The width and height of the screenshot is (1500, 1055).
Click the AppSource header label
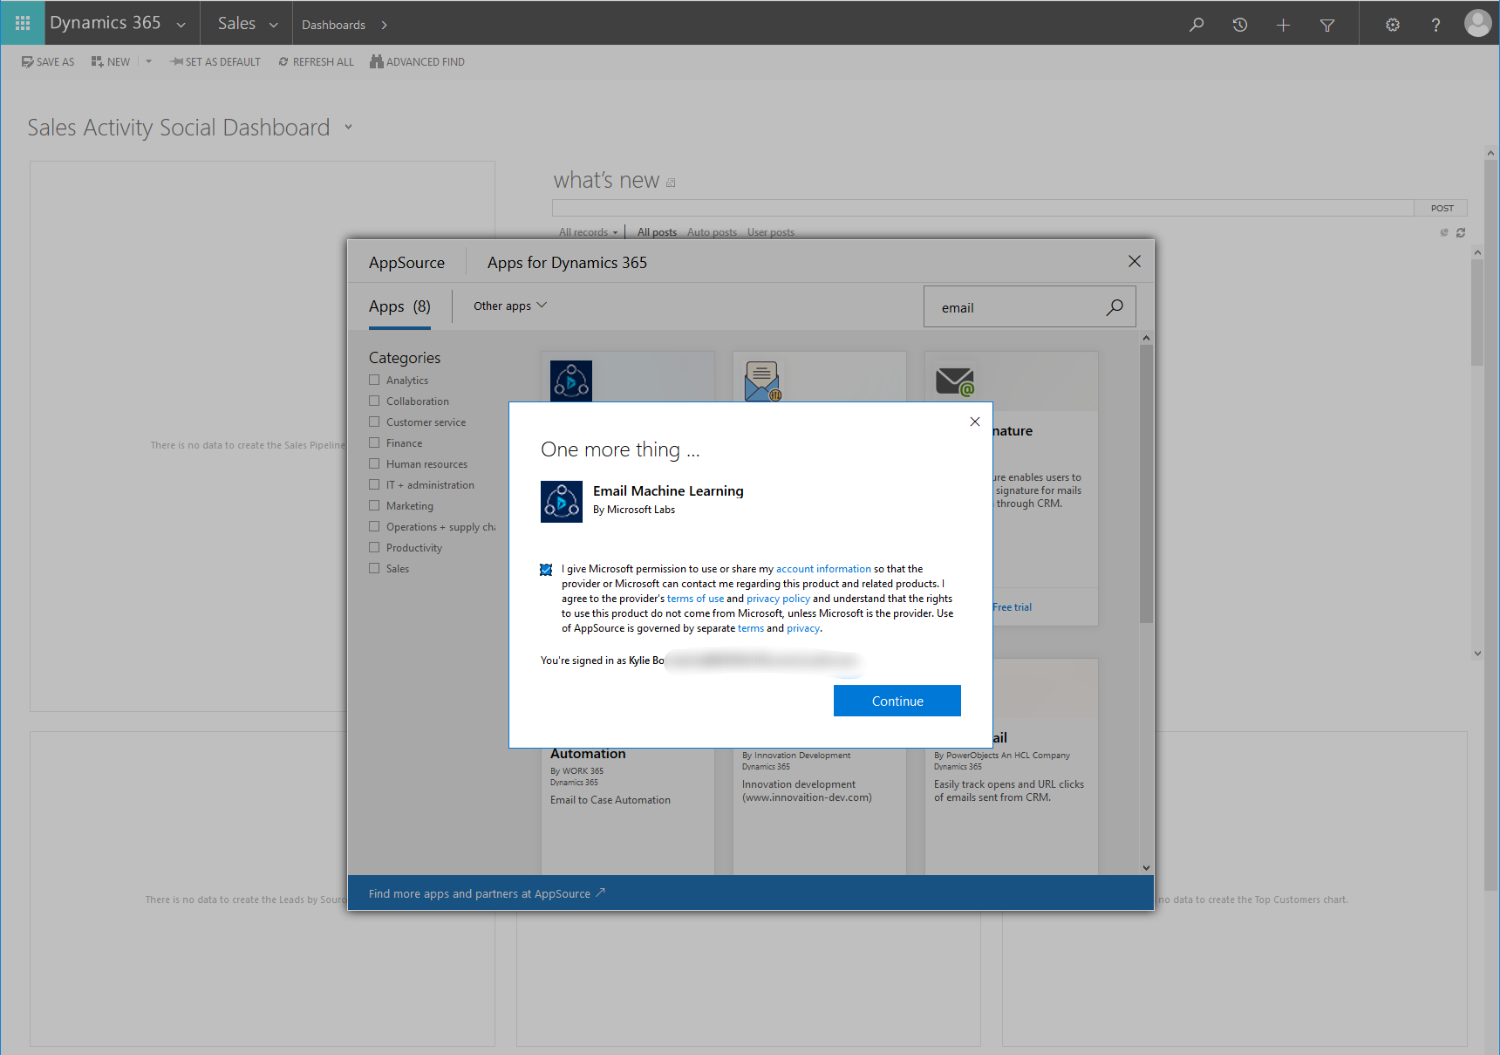click(407, 262)
